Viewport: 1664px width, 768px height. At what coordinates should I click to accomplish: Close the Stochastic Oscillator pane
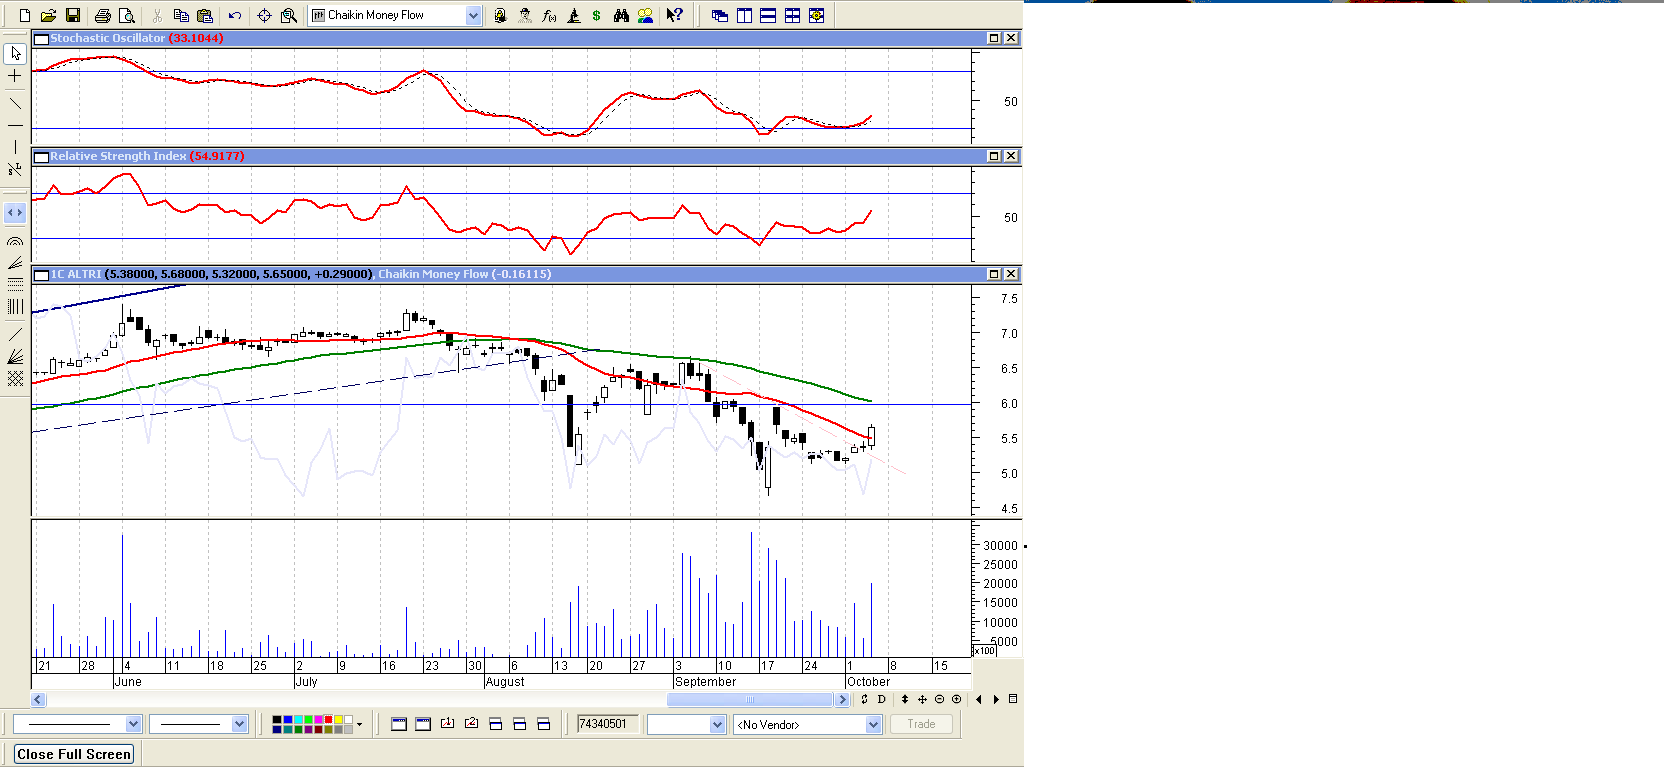tap(1011, 38)
